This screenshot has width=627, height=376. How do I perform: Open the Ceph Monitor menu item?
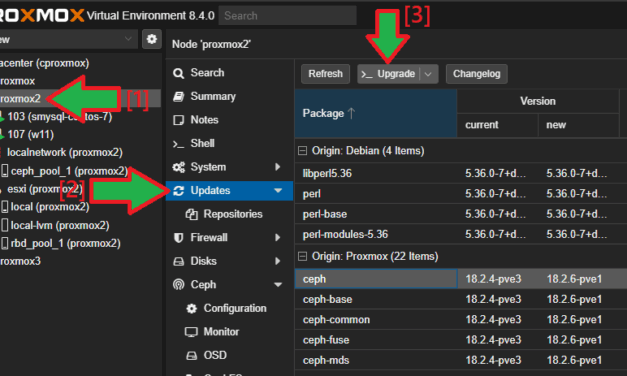click(x=229, y=332)
